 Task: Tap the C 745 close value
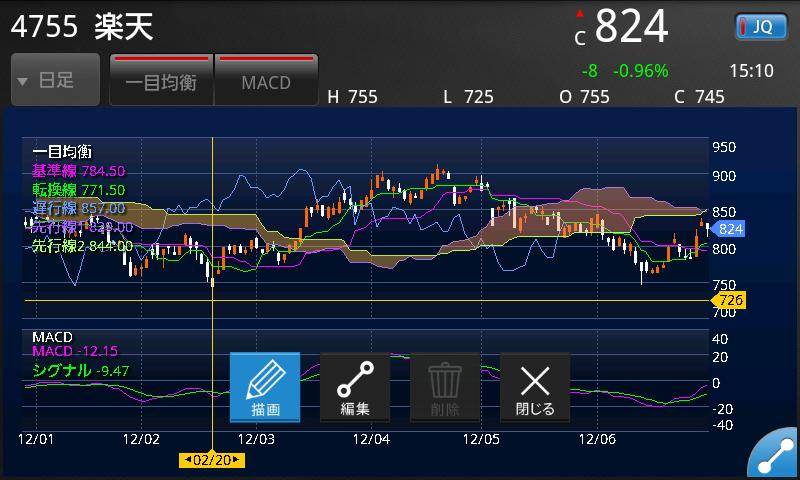[x=699, y=96]
